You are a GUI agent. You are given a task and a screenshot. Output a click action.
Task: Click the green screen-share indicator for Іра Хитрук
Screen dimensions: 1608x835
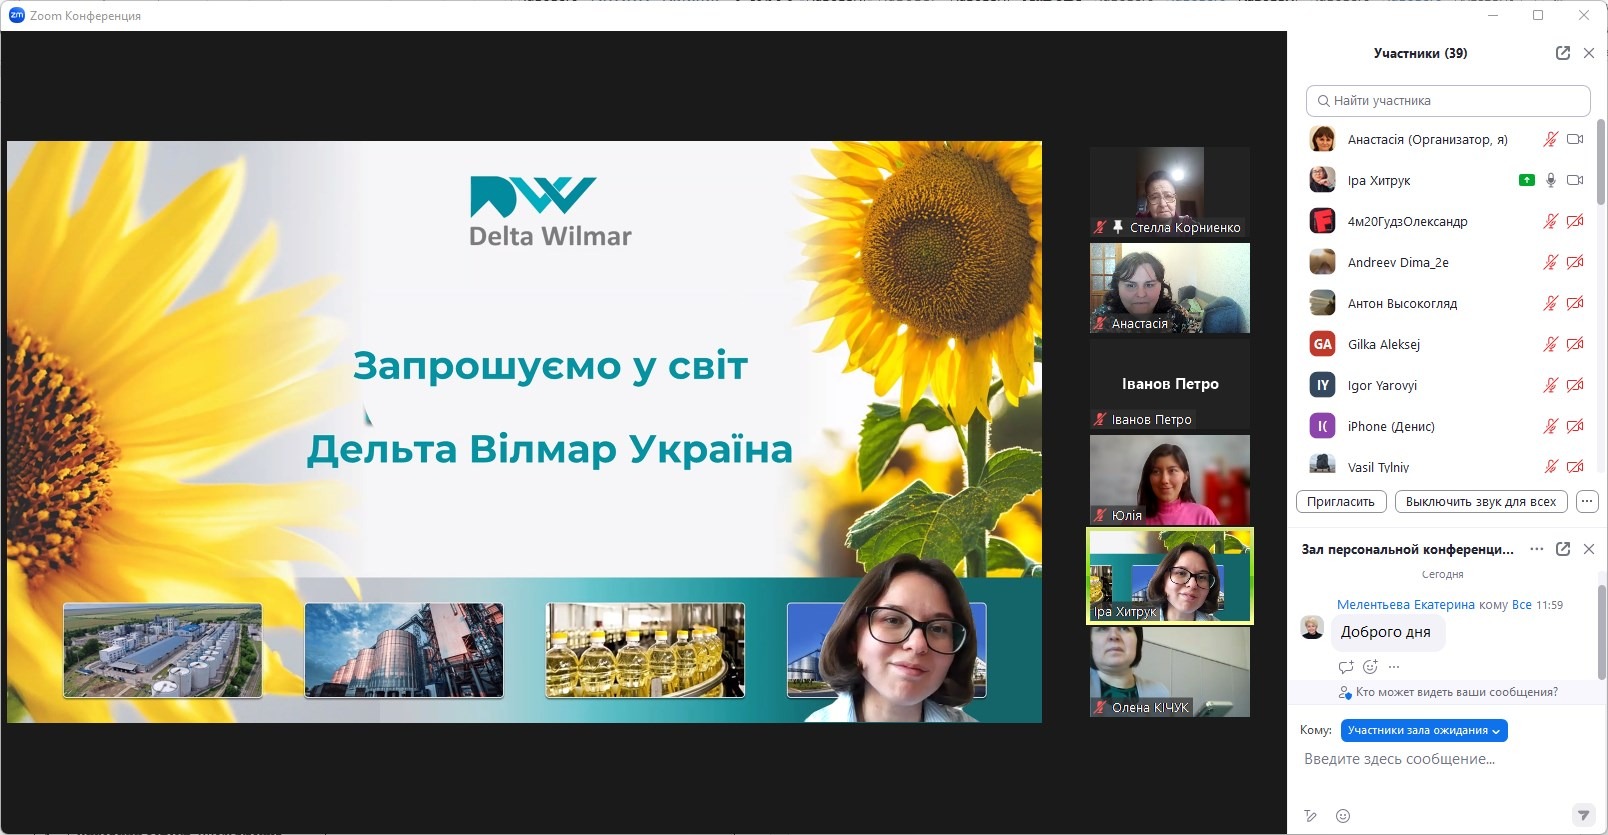(x=1526, y=181)
